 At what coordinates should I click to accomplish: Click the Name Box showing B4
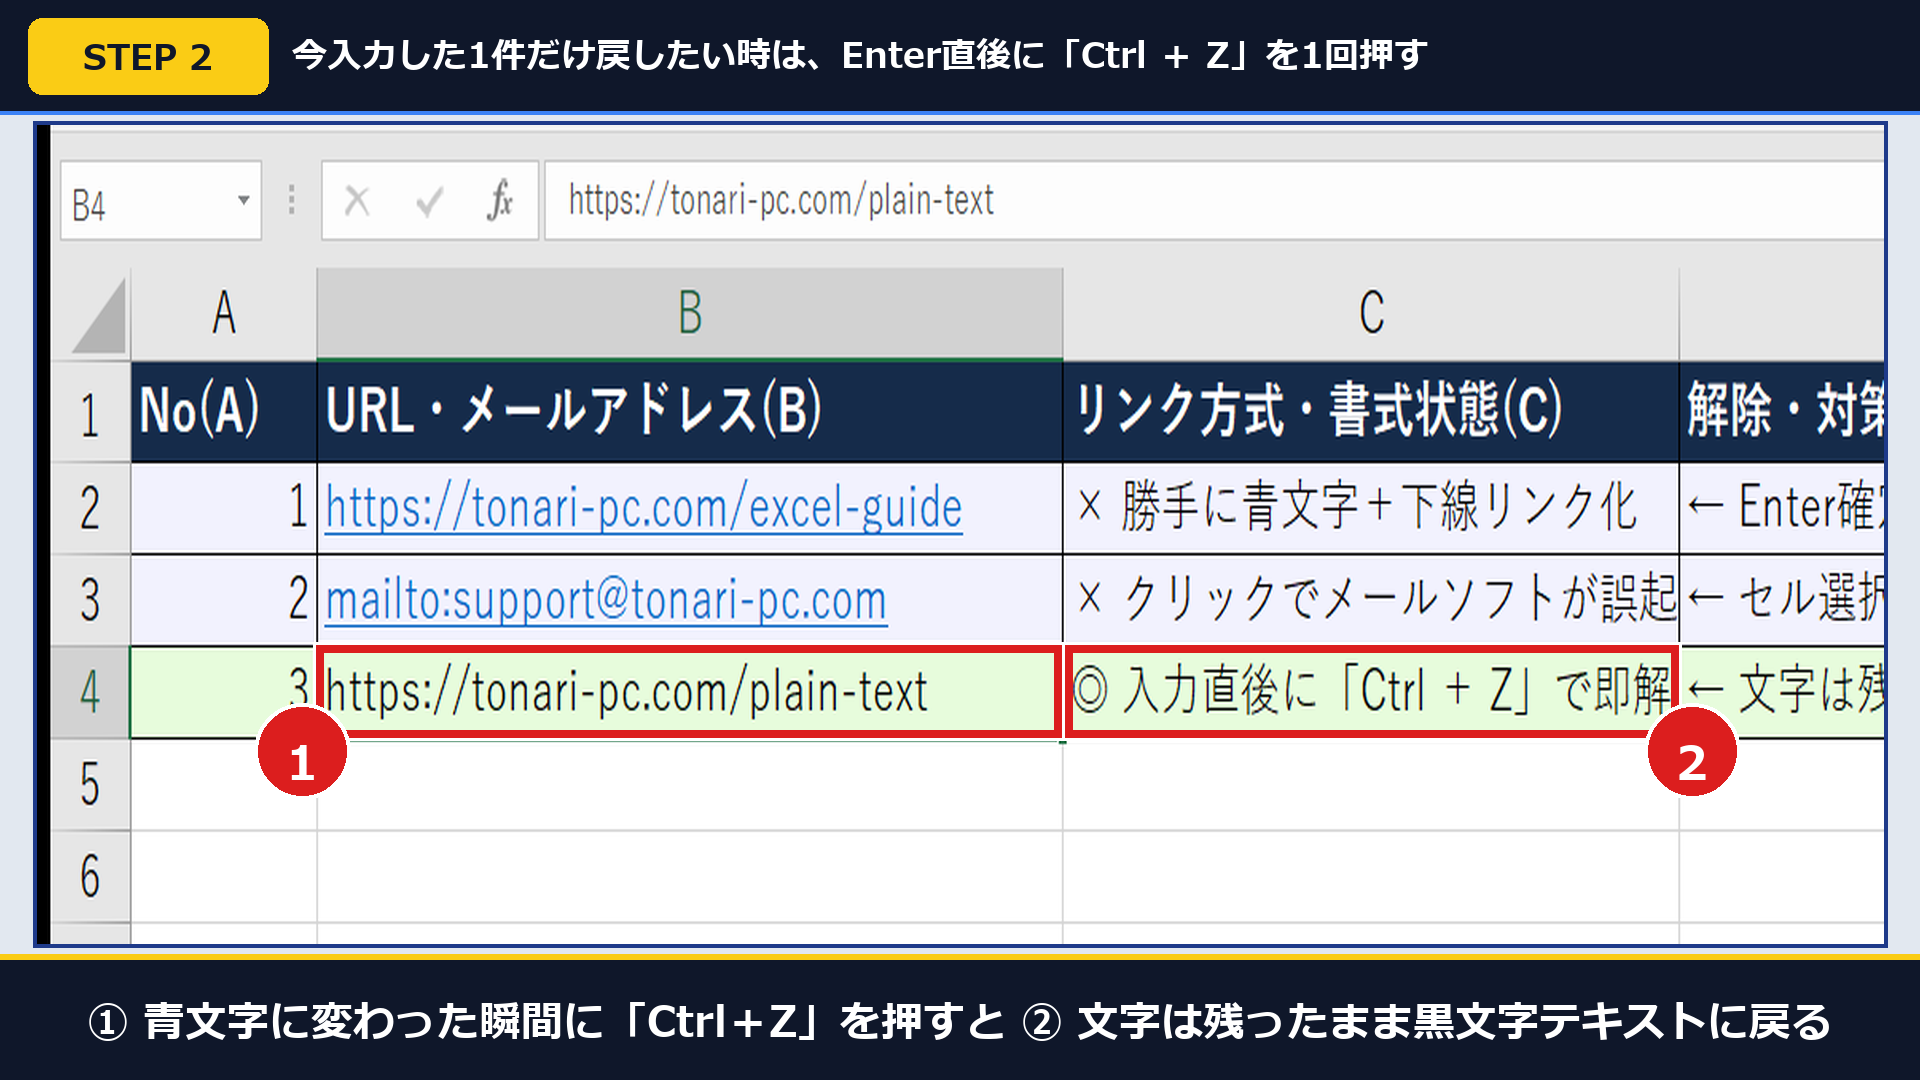(x=160, y=201)
